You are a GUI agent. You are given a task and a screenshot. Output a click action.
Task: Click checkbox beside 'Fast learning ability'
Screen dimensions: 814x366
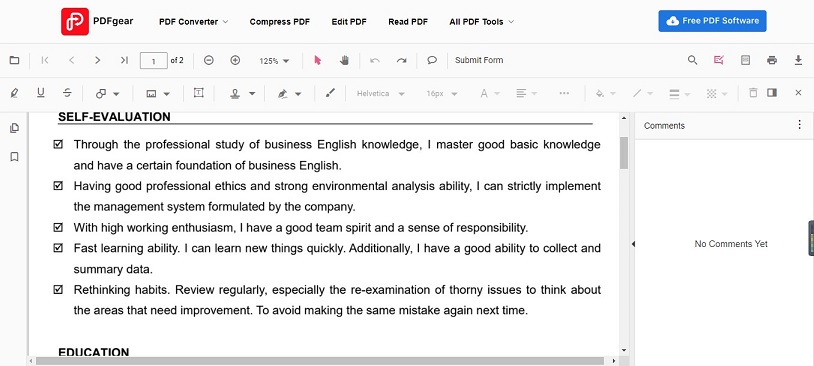click(58, 248)
